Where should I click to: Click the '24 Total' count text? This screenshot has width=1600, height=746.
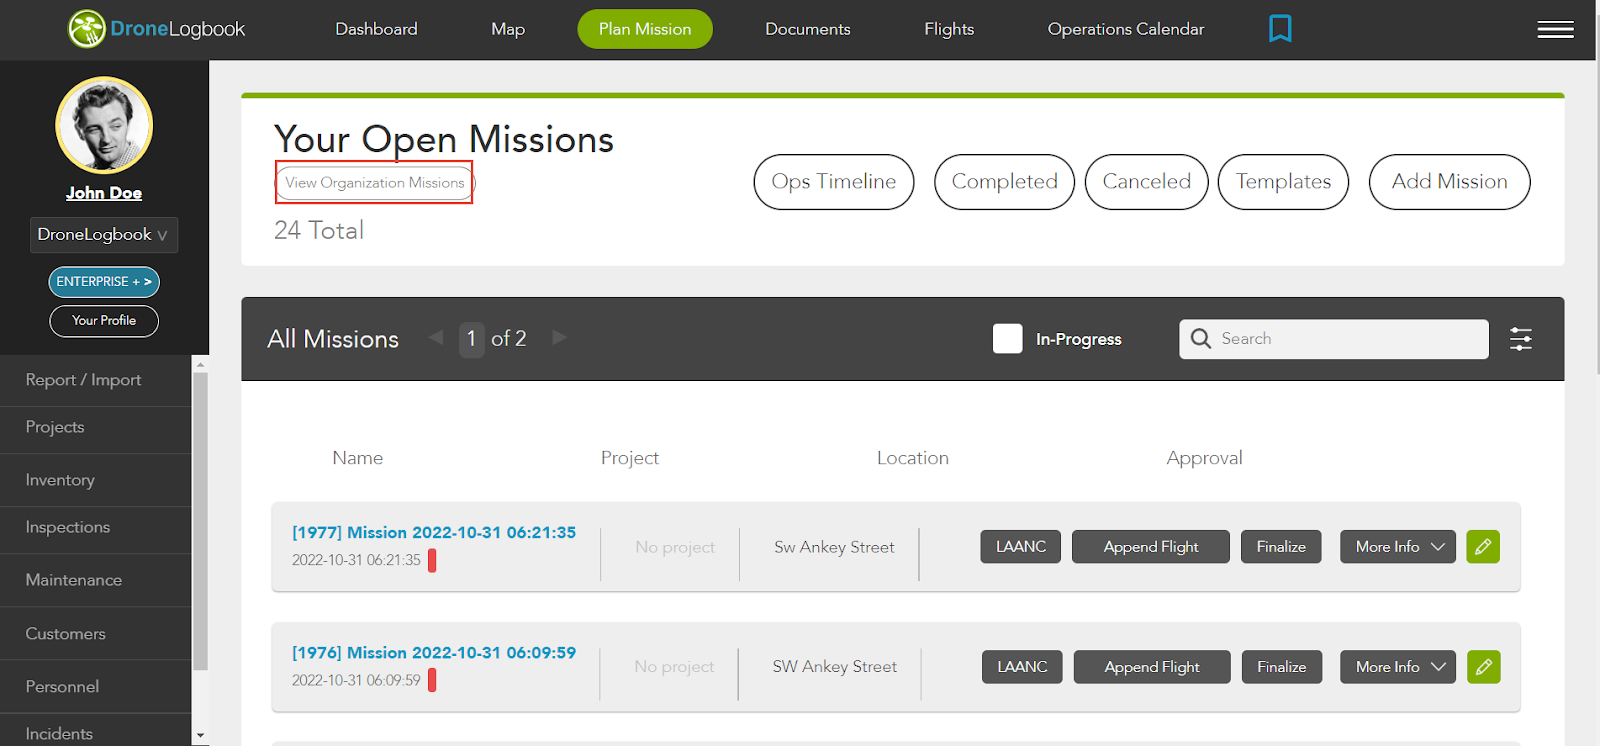point(319,230)
